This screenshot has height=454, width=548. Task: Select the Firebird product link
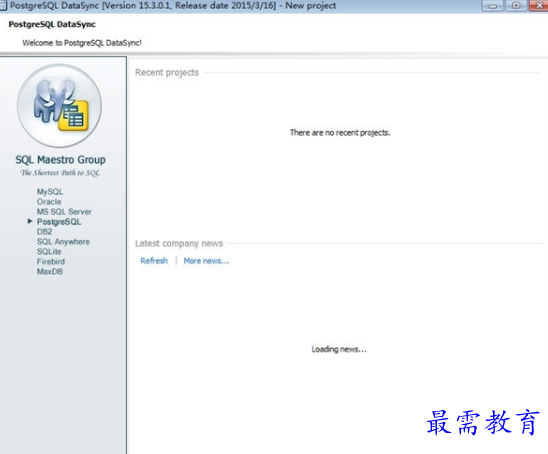[51, 261]
